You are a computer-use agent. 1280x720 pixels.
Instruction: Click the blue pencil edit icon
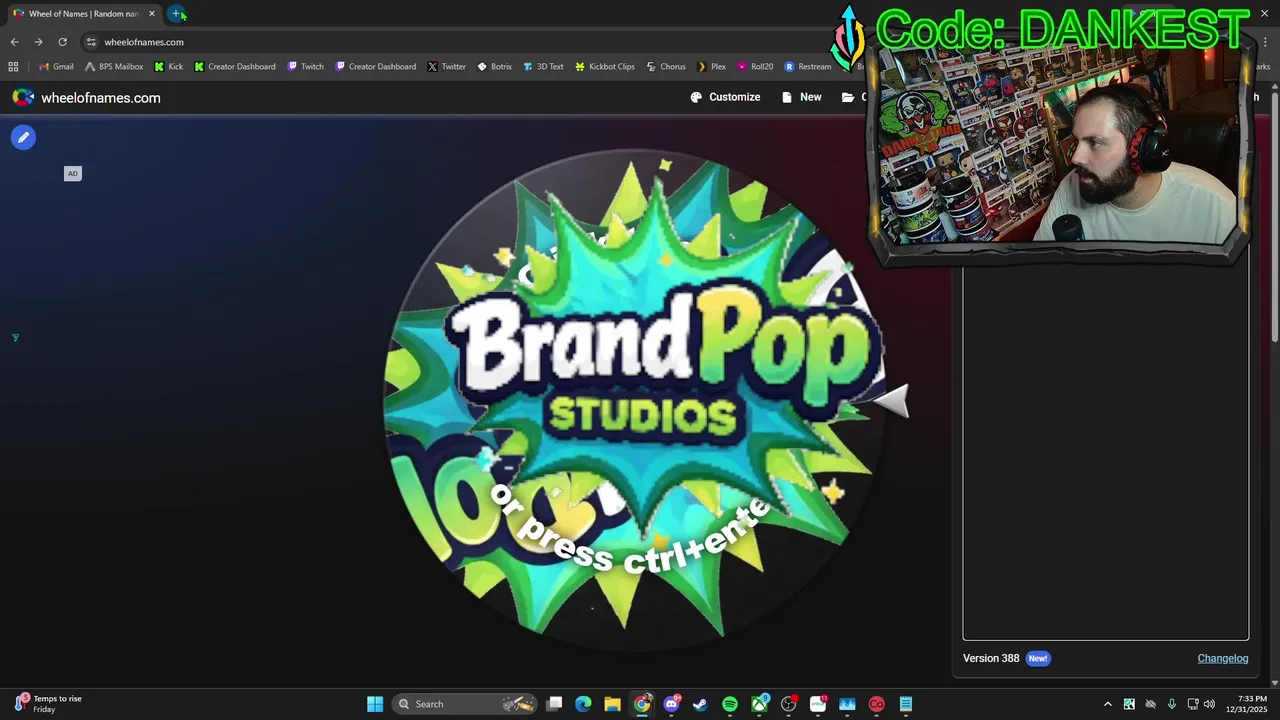23,137
